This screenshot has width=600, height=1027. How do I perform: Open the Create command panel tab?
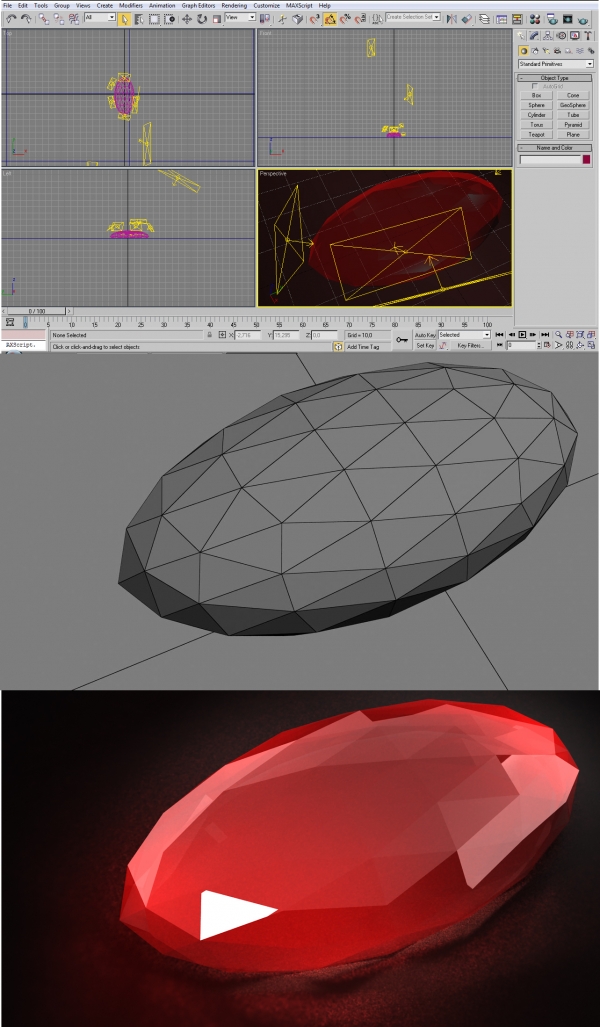521,36
